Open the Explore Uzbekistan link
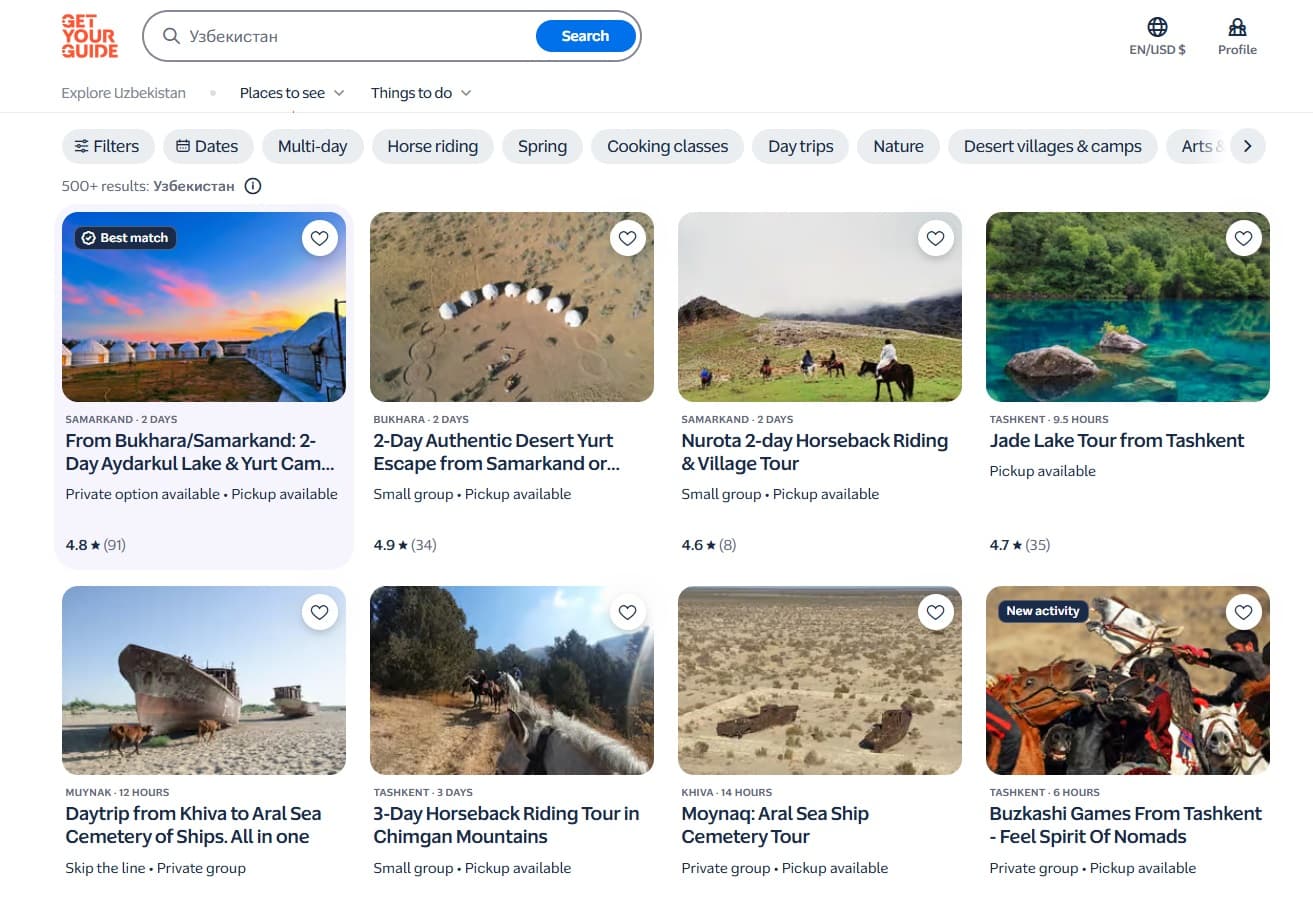This screenshot has width=1313, height=915. [x=124, y=93]
